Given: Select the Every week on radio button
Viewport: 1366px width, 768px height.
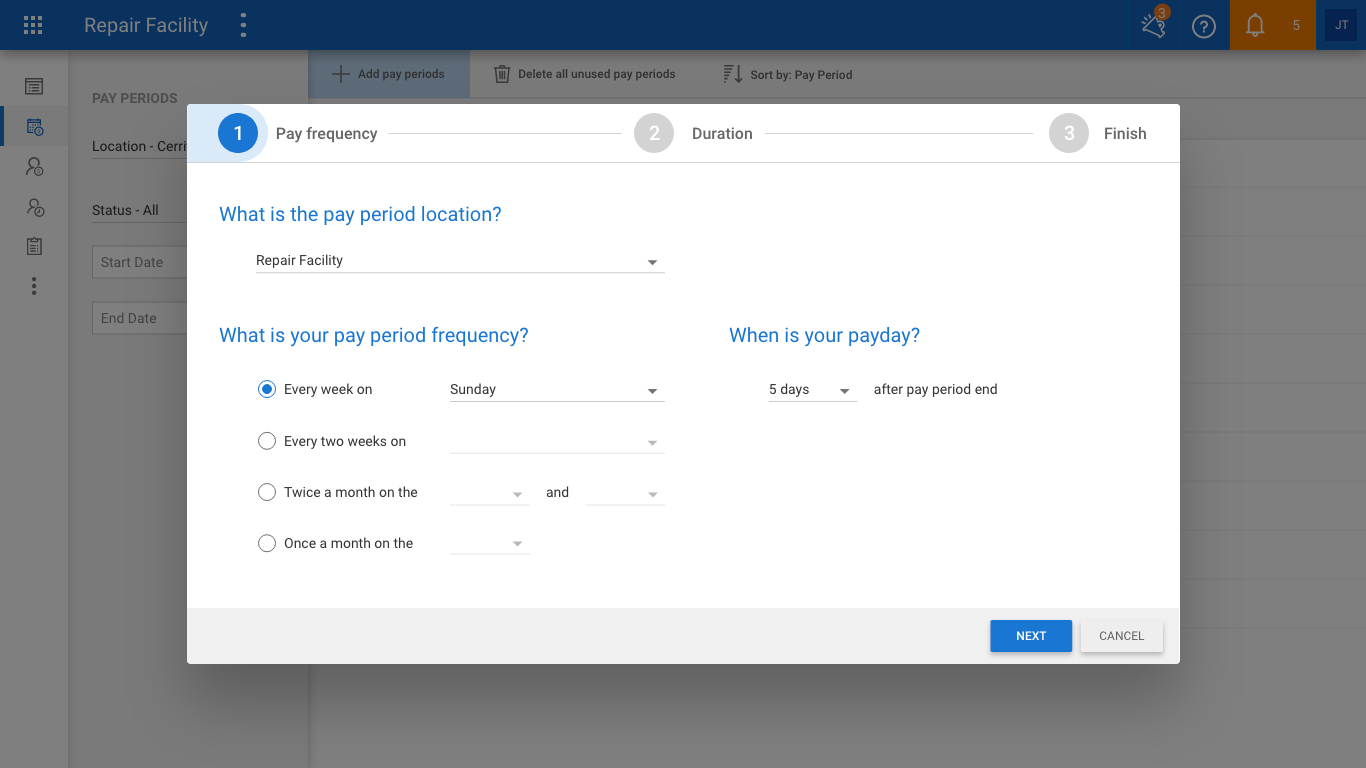Looking at the screenshot, I should click(267, 389).
